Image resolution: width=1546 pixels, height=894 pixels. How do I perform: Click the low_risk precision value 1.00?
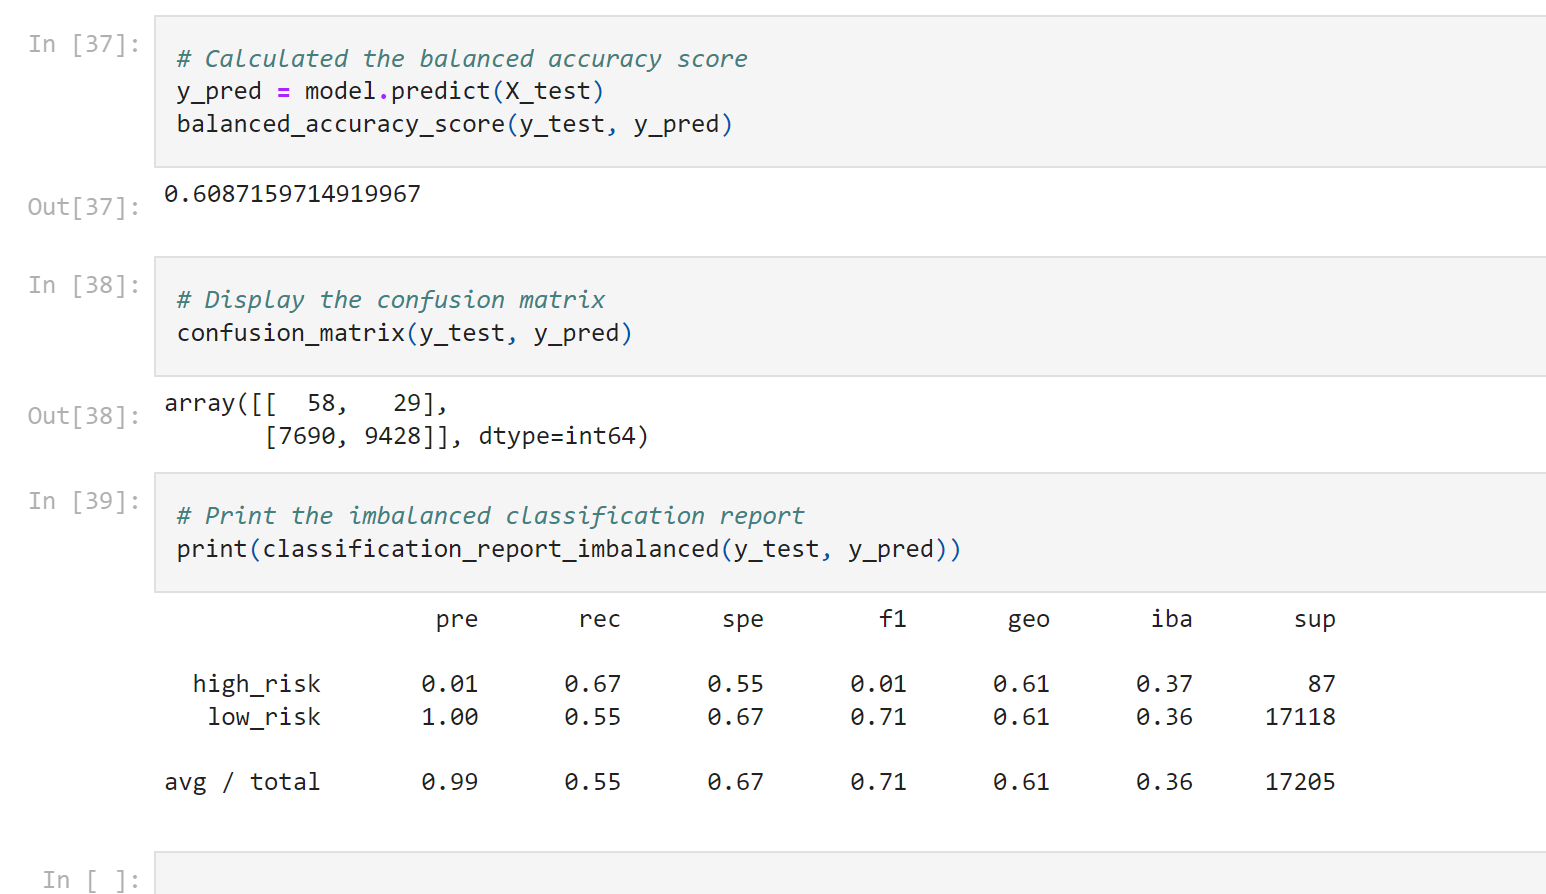tap(450, 717)
